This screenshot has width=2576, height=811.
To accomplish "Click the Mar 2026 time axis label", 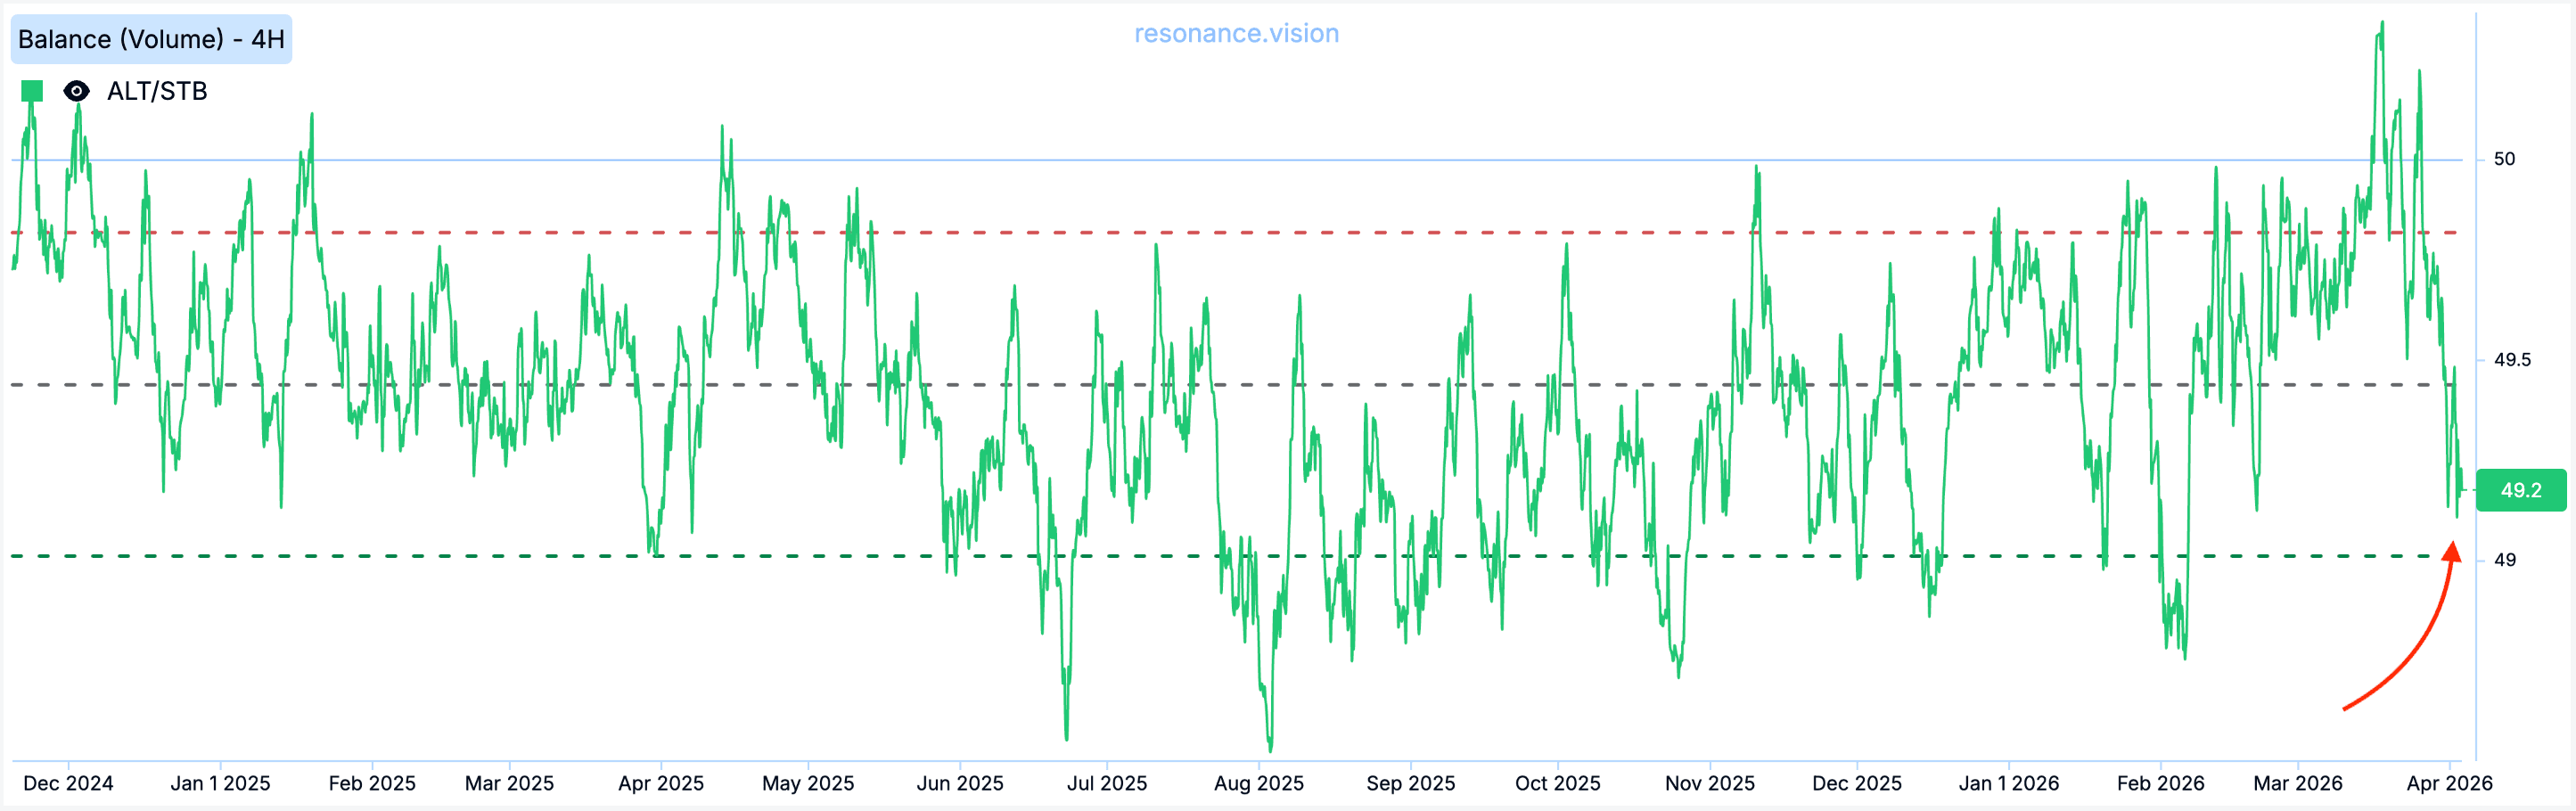I will tap(2297, 783).
